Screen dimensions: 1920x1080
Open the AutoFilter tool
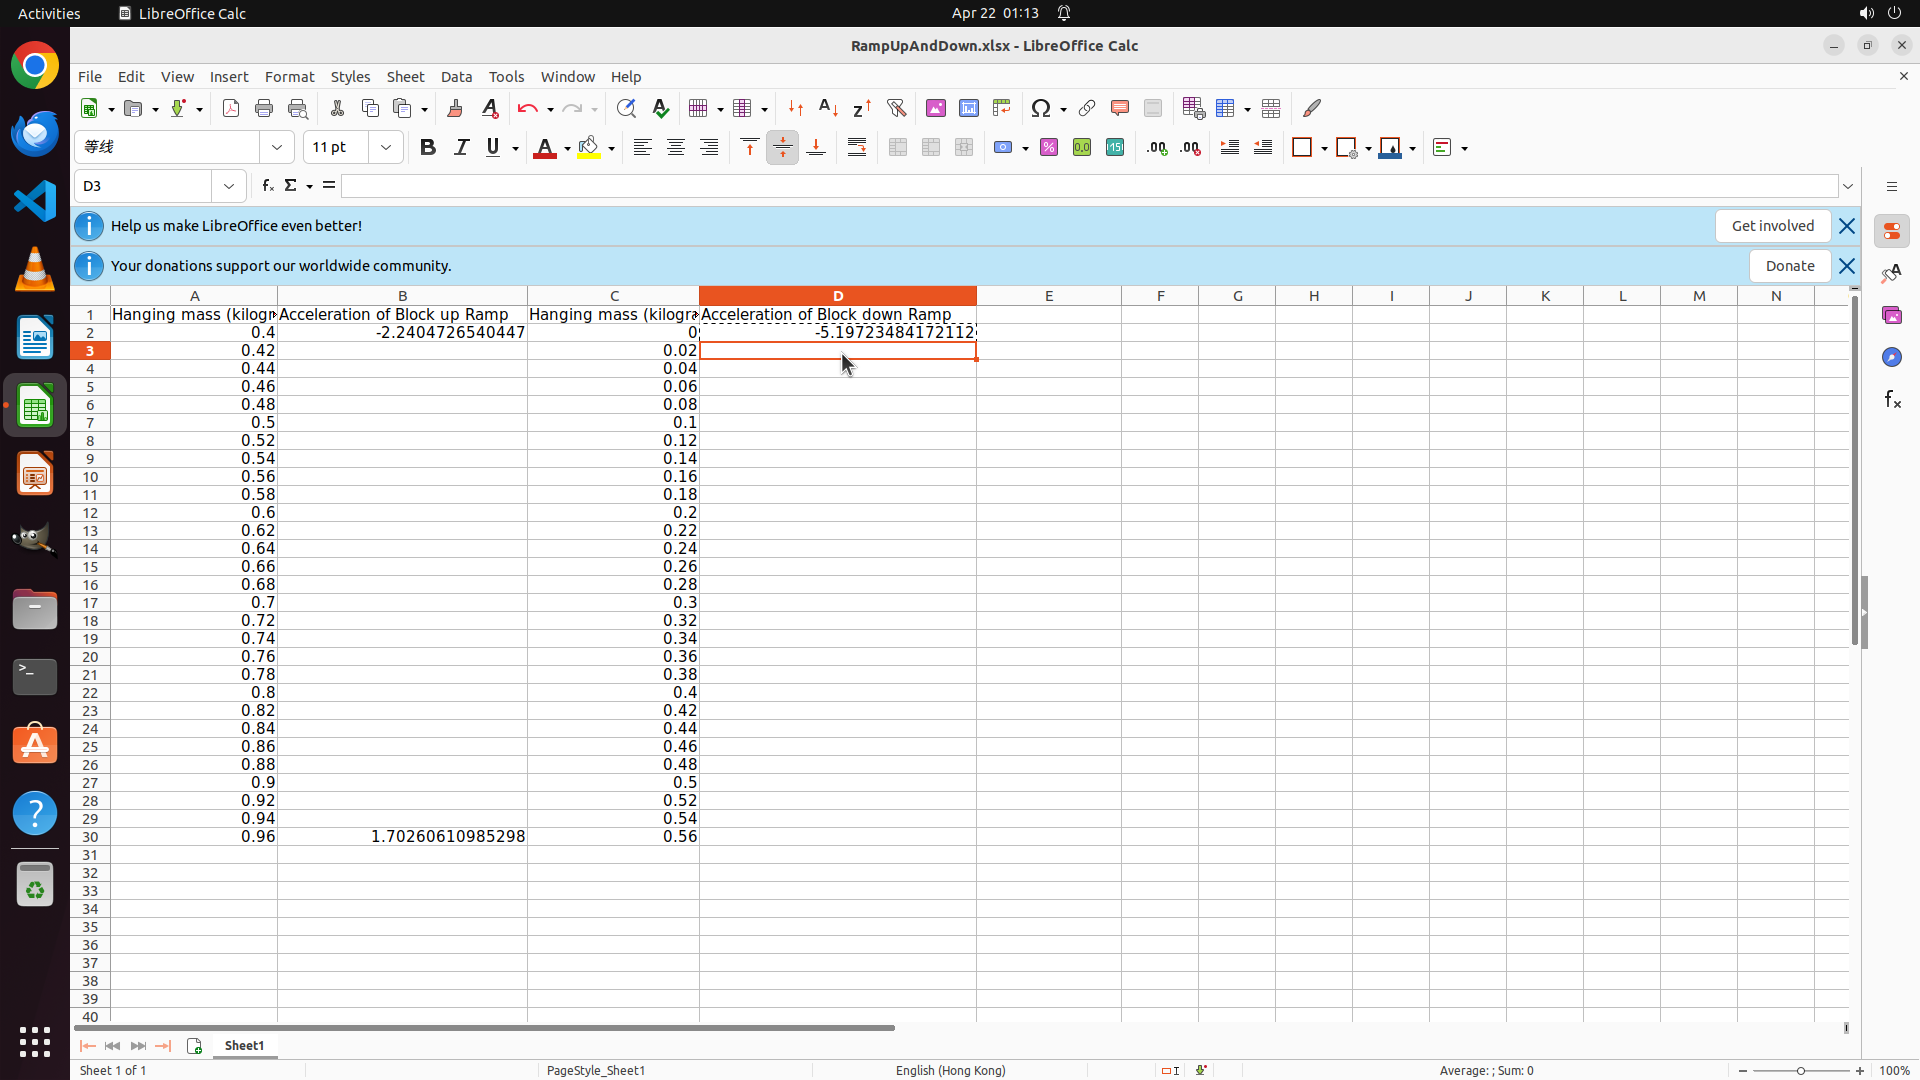[x=896, y=109]
